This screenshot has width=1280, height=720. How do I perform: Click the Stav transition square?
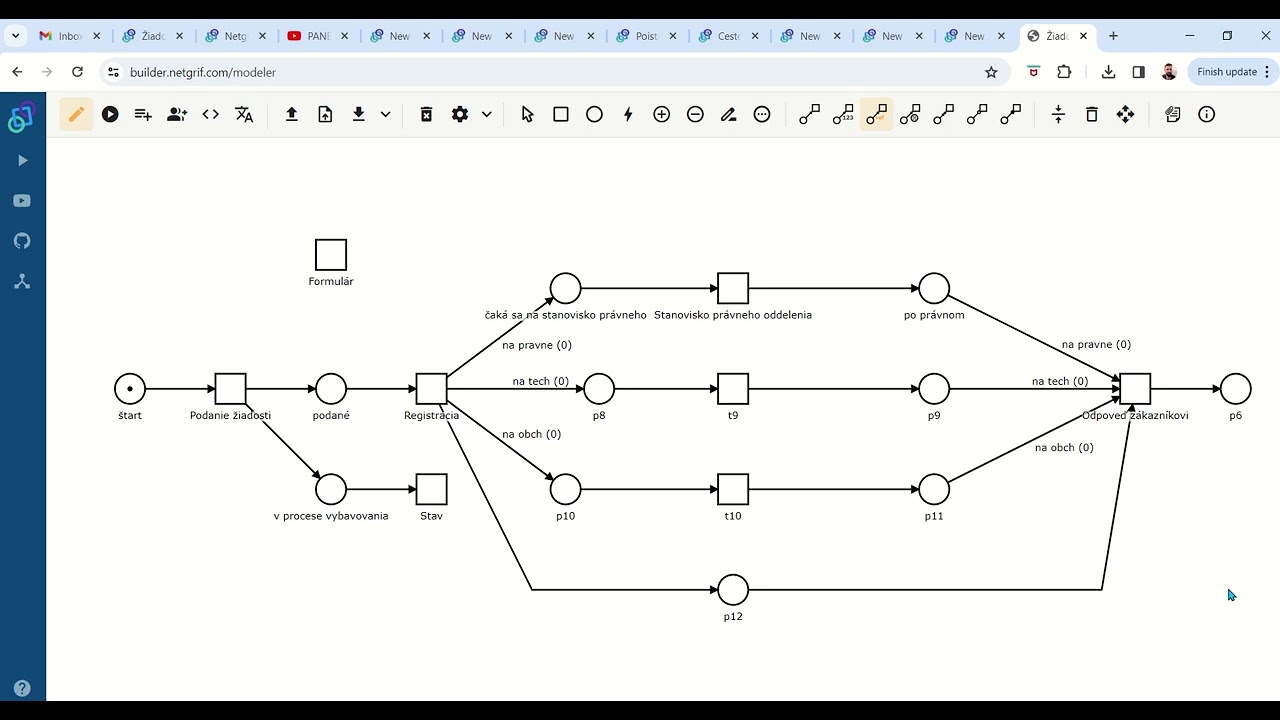432,490
